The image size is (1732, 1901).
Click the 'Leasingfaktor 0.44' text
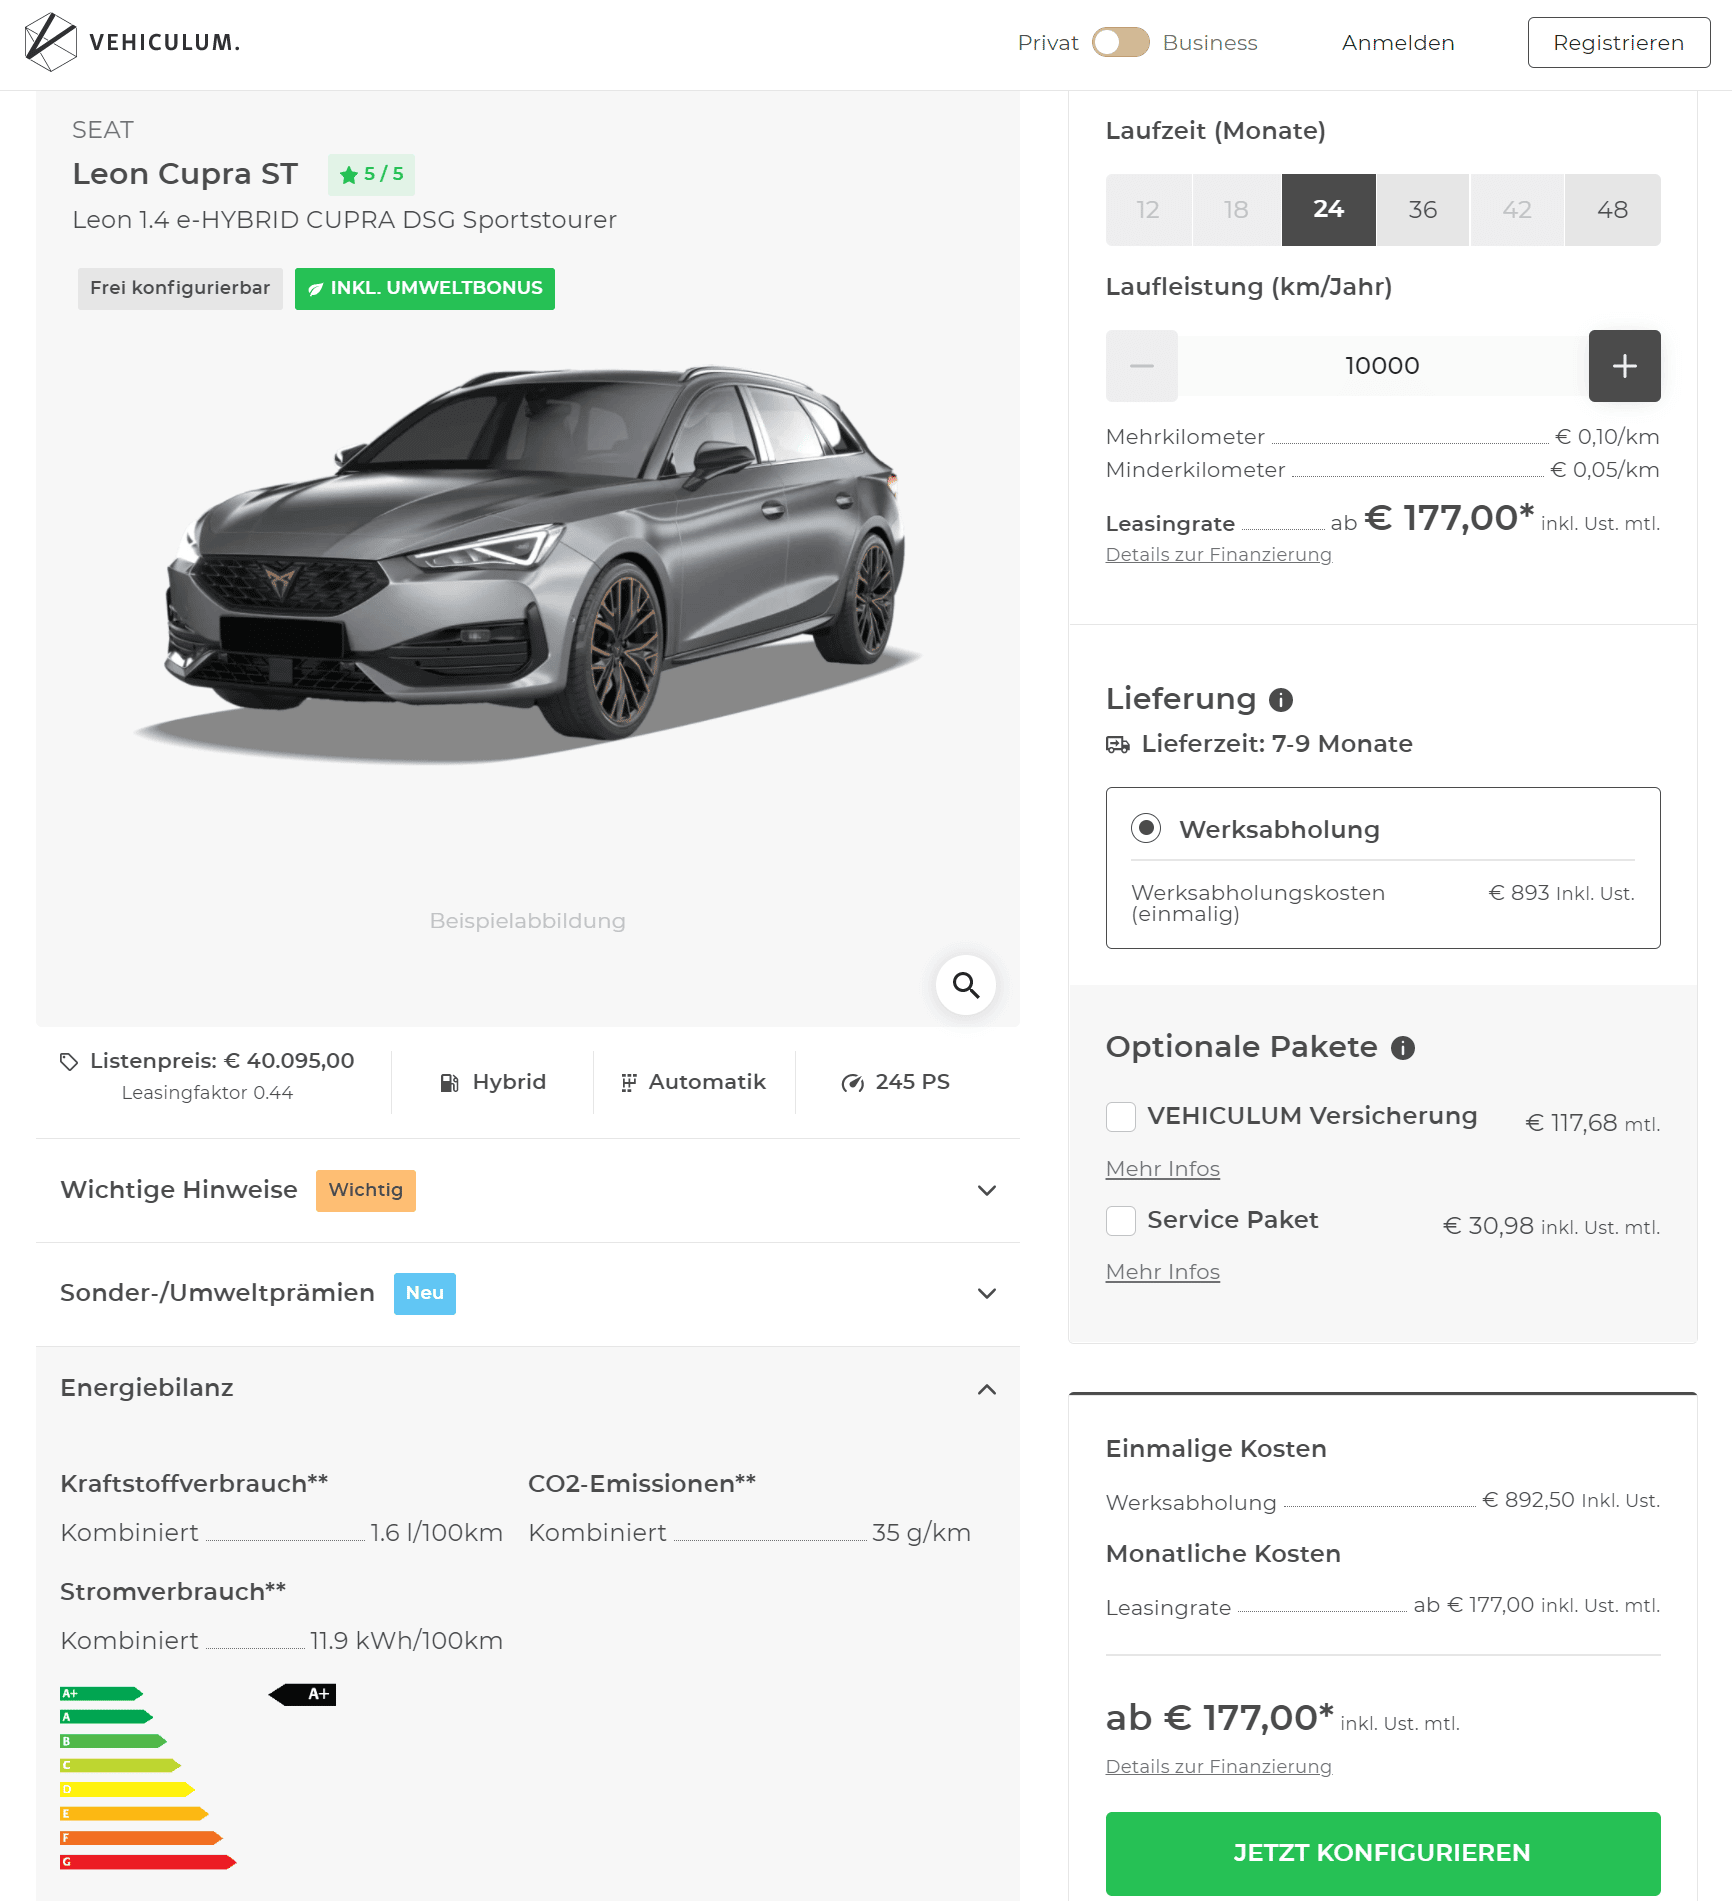point(207,1093)
